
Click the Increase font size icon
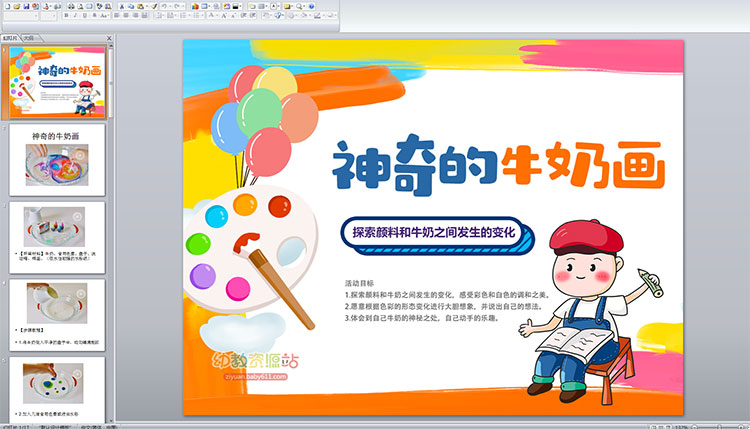(x=224, y=15)
